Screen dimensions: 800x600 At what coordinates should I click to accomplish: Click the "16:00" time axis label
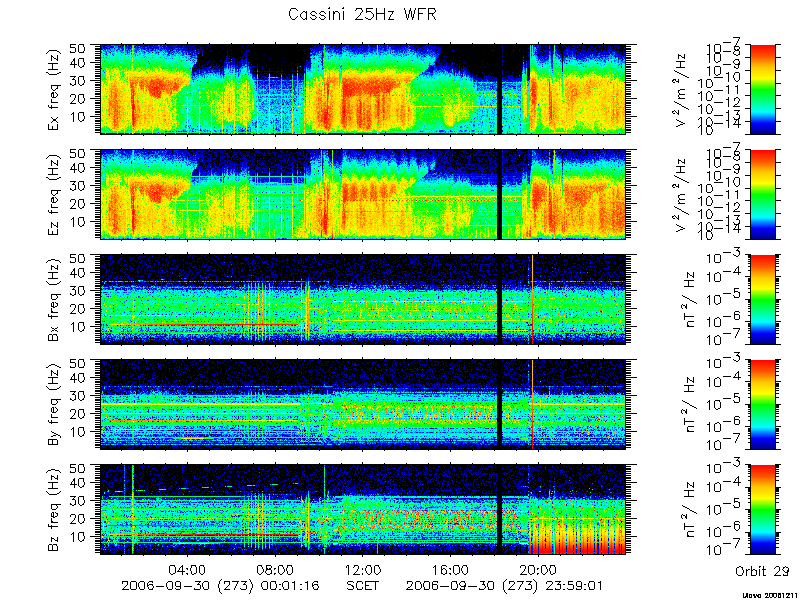click(451, 570)
